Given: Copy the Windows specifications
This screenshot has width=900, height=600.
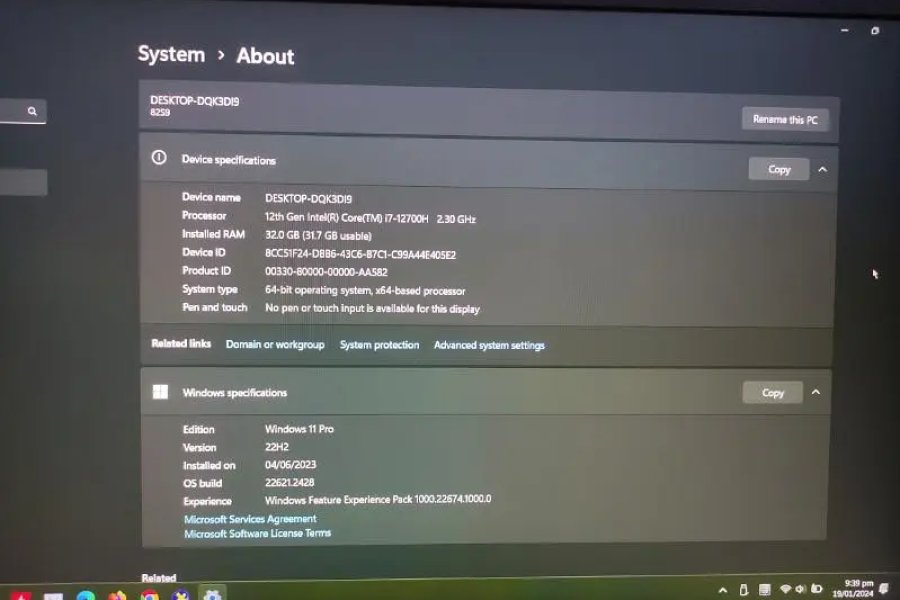Looking at the screenshot, I should click(x=773, y=393).
